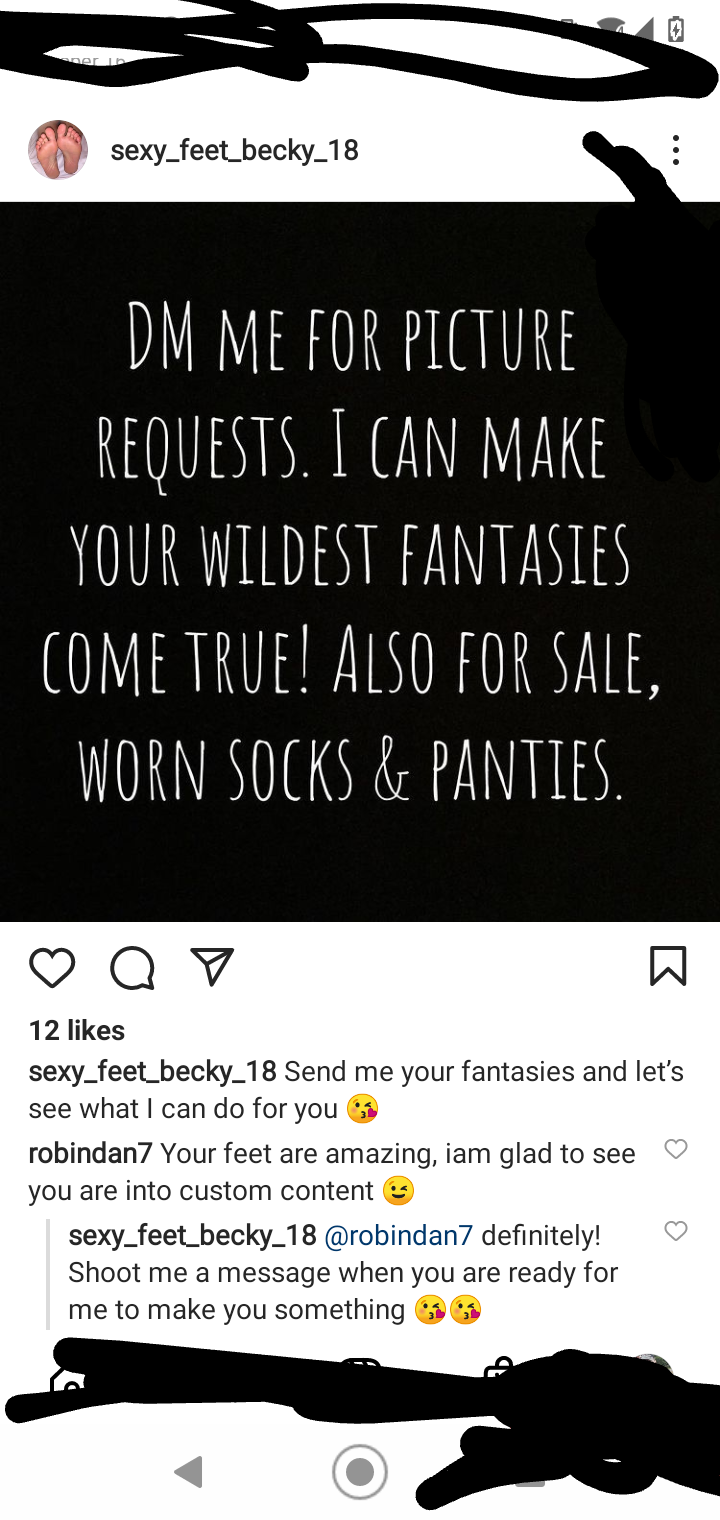Save the post using the bookmark icon

pyautogui.click(x=668, y=967)
